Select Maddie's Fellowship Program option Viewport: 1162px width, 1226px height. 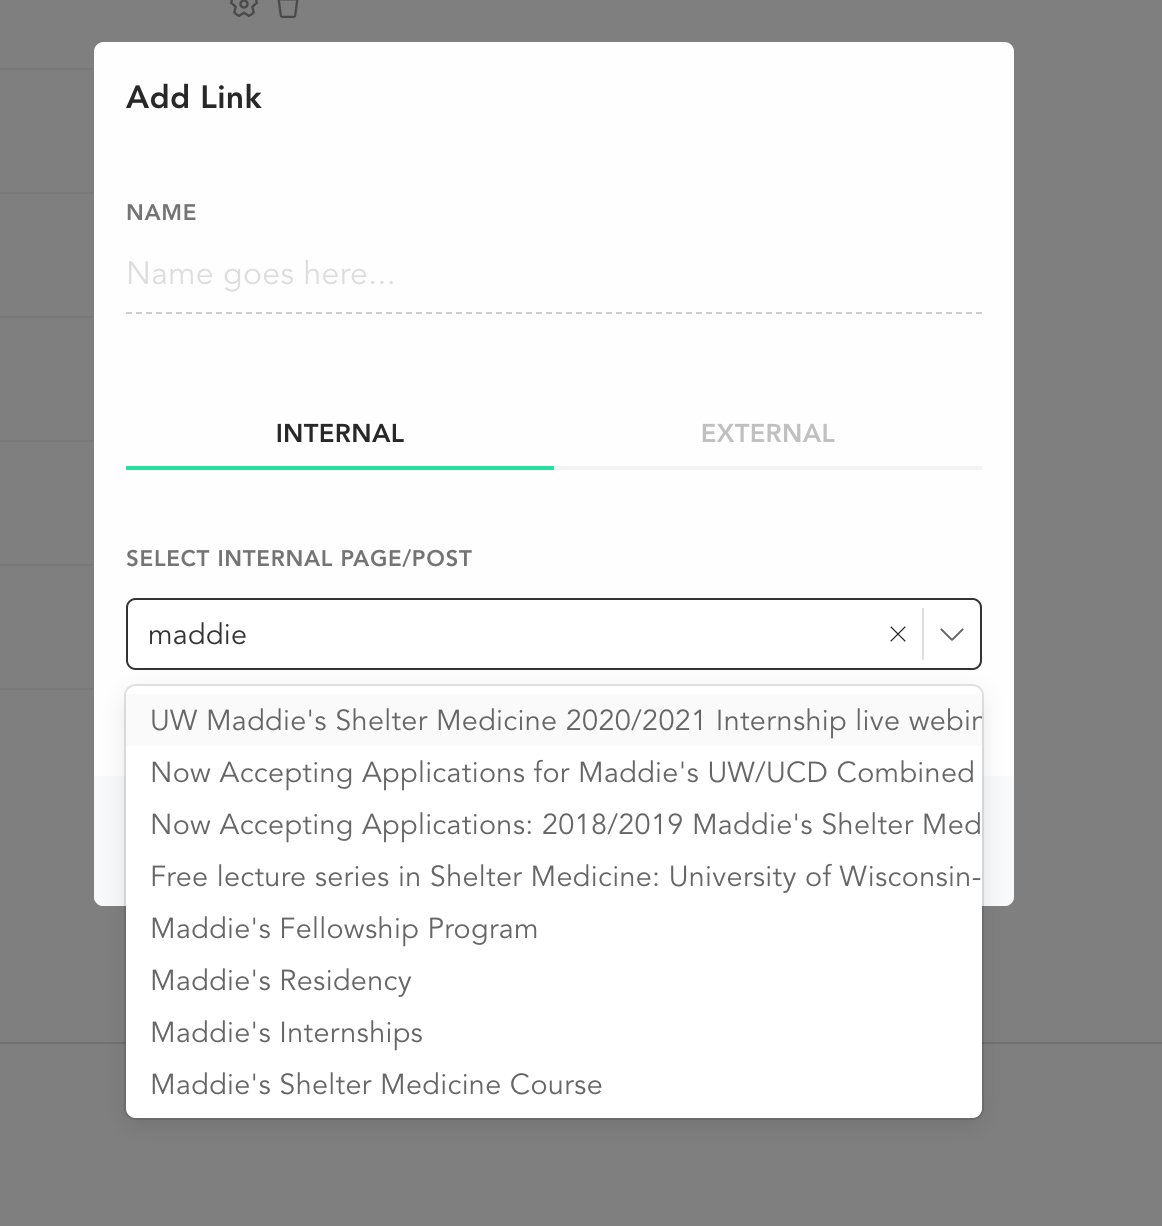coord(344,929)
